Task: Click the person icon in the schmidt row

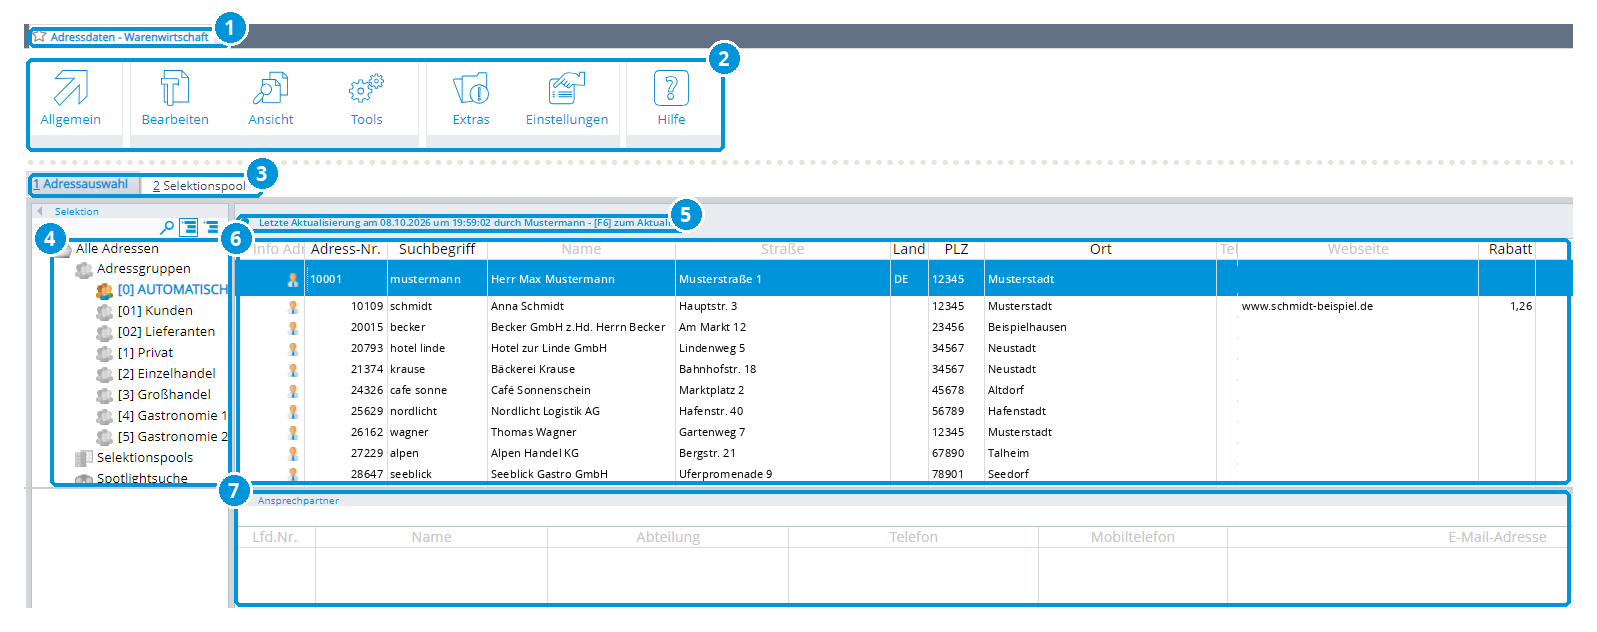Action: click(x=293, y=307)
